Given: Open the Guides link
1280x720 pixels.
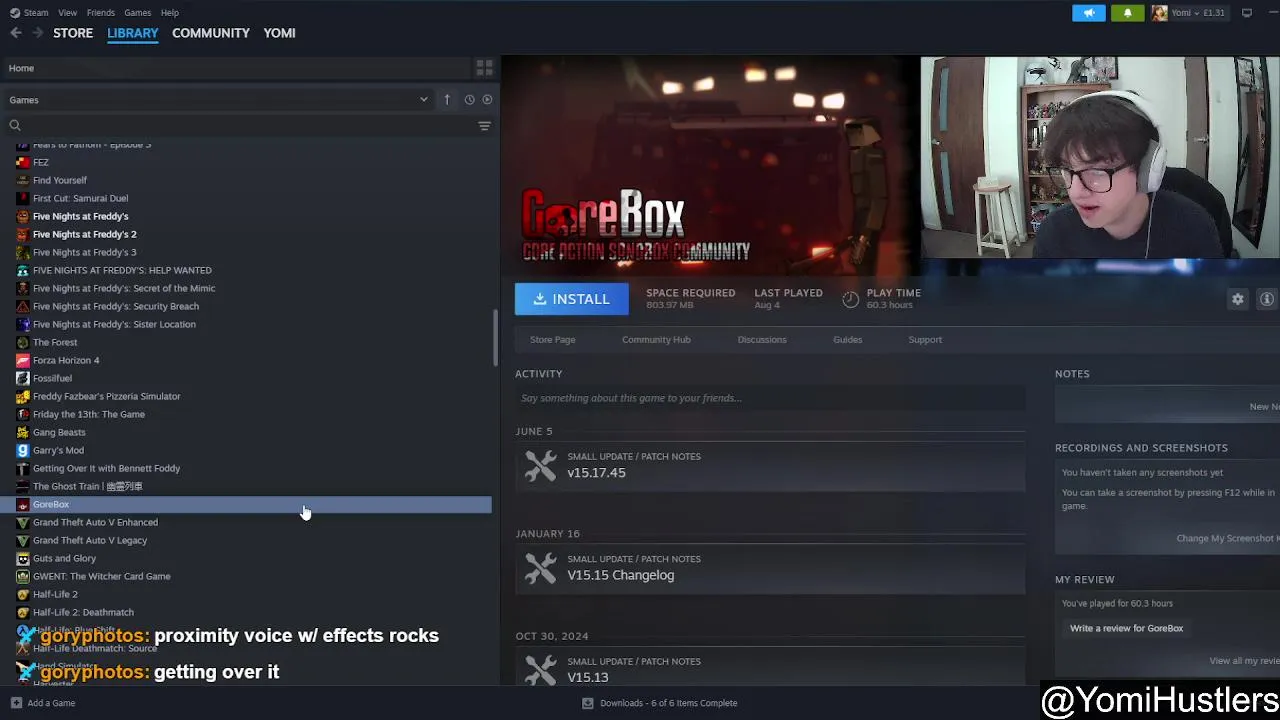Looking at the screenshot, I should (847, 340).
